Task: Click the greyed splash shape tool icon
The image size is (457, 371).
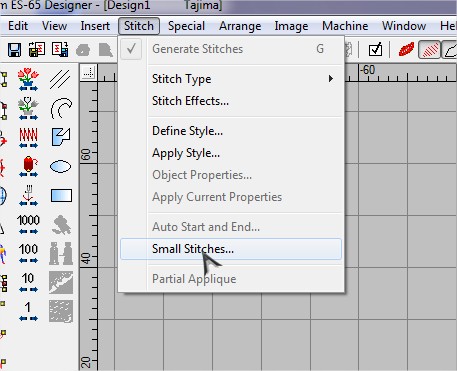Action: click(61, 224)
